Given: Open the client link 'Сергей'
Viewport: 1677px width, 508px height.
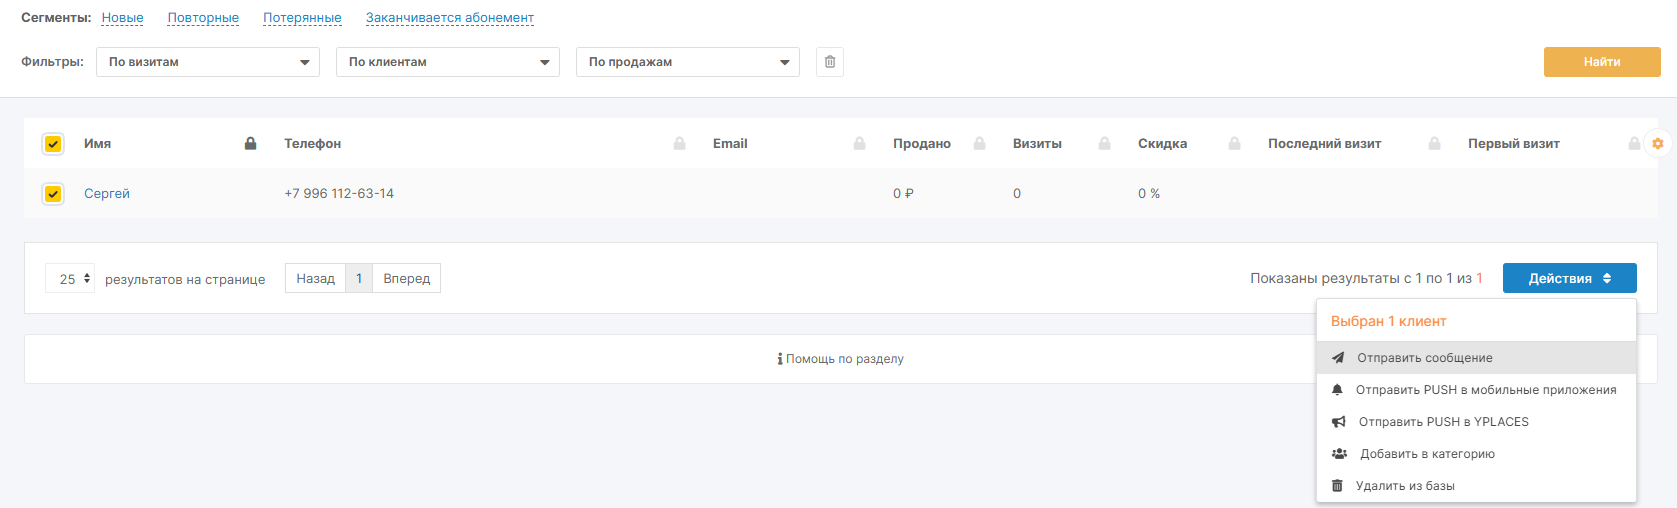Looking at the screenshot, I should pyautogui.click(x=107, y=194).
